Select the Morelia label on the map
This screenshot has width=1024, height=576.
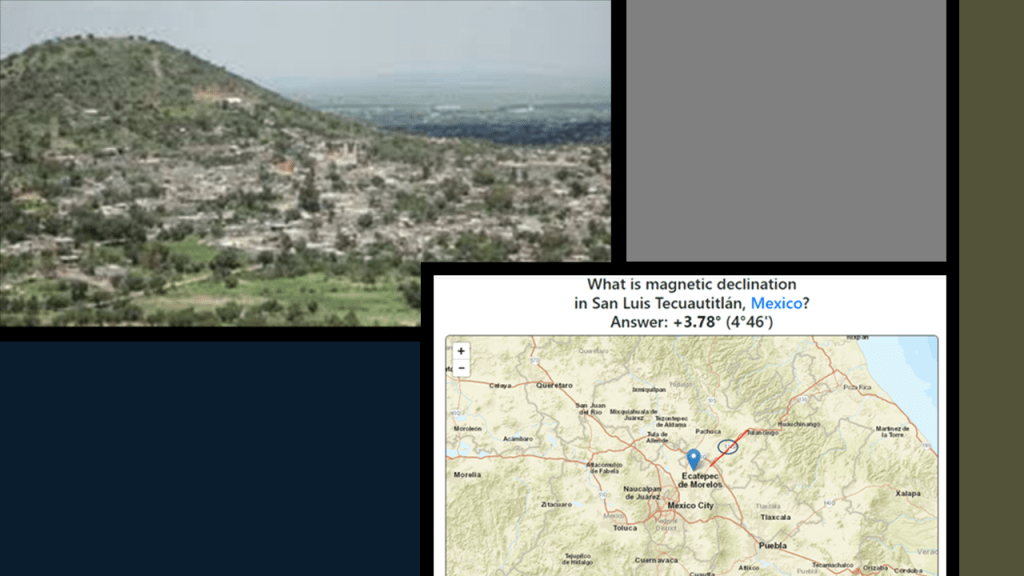pos(466,474)
